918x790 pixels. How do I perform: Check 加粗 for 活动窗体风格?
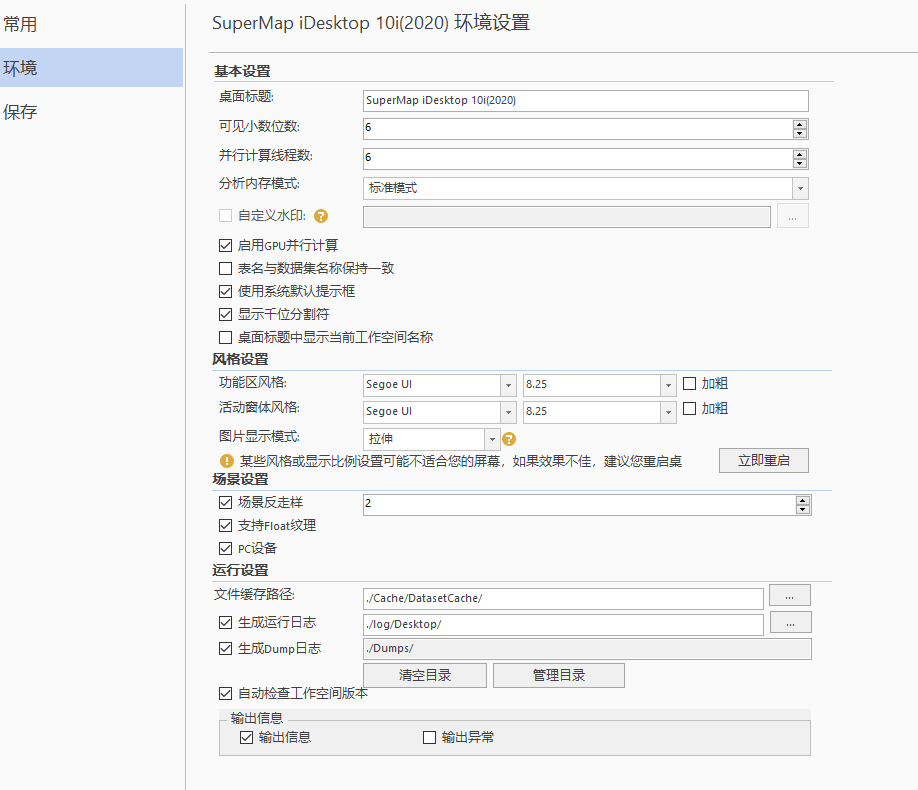pyautogui.click(x=690, y=408)
